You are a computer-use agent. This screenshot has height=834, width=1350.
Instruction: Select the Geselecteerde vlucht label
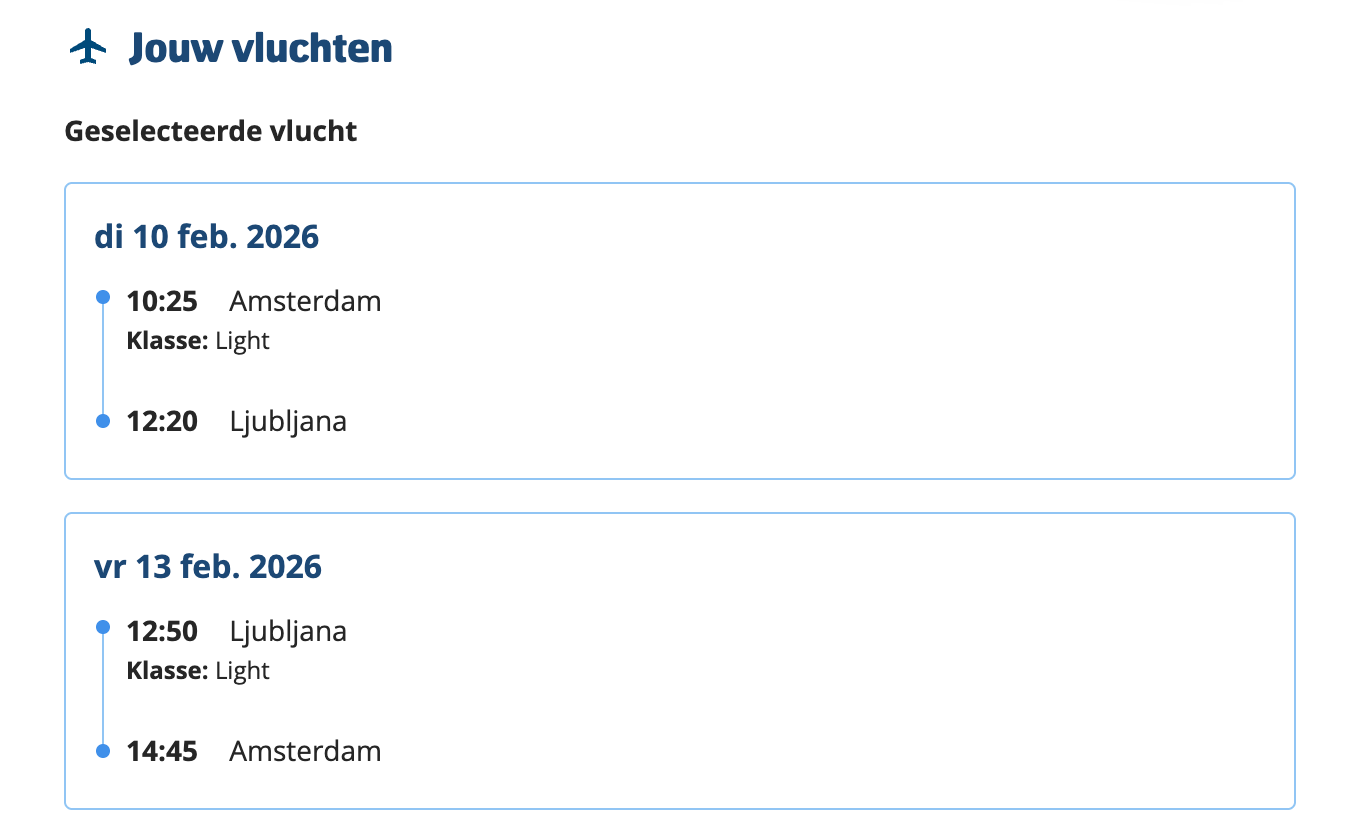pos(211,131)
